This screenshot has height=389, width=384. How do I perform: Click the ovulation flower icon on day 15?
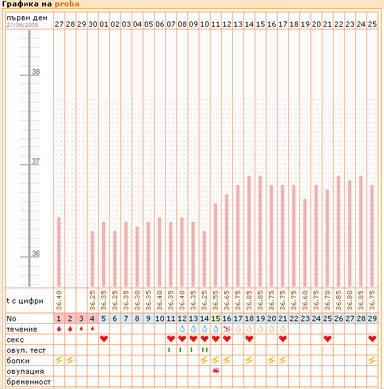coord(216,370)
